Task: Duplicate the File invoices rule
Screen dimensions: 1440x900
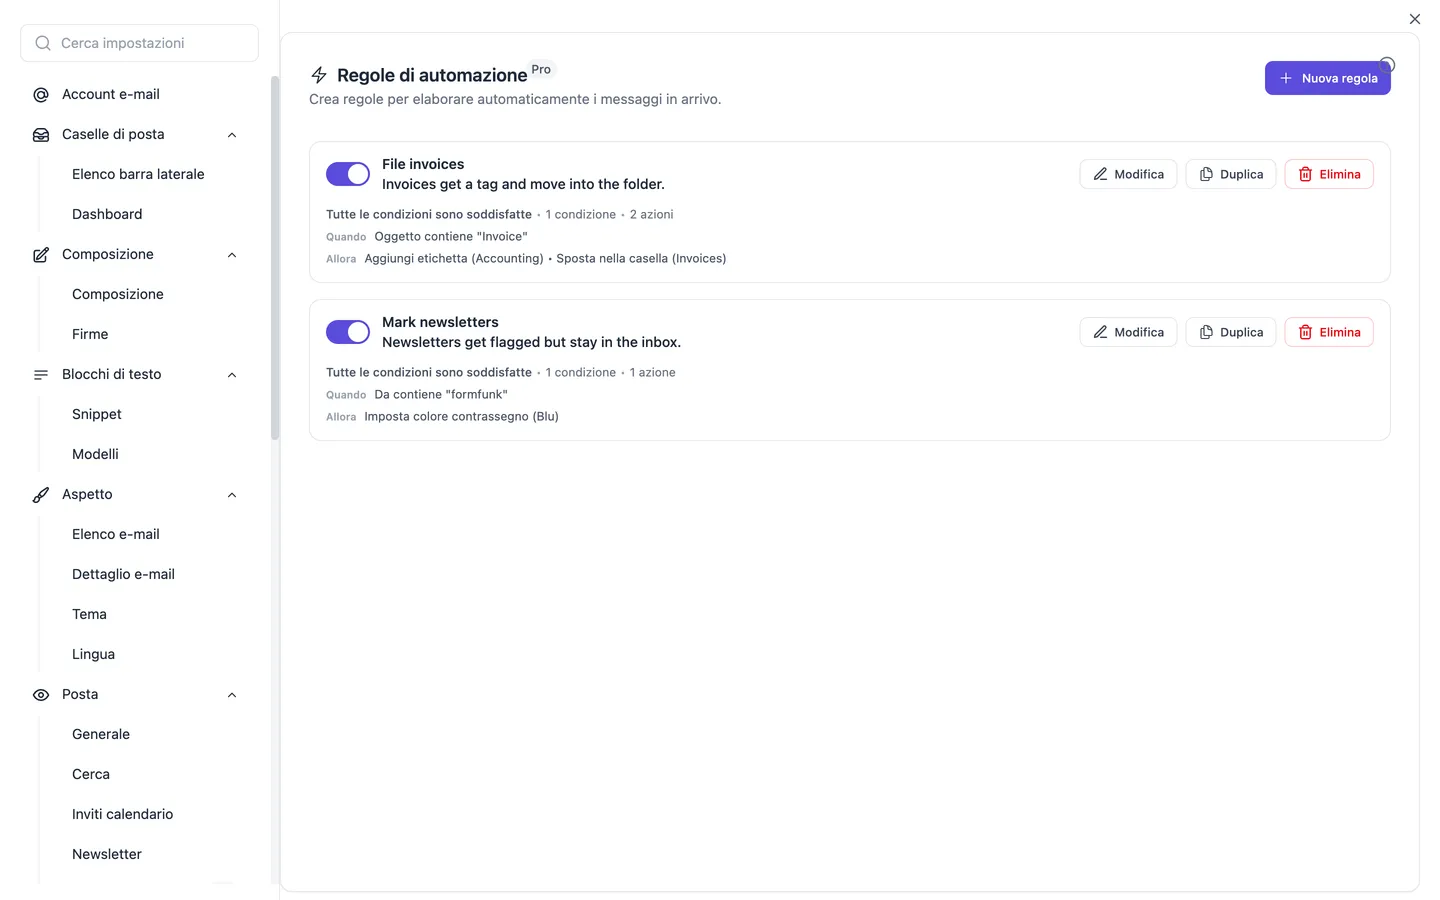Action: pos(1231,174)
